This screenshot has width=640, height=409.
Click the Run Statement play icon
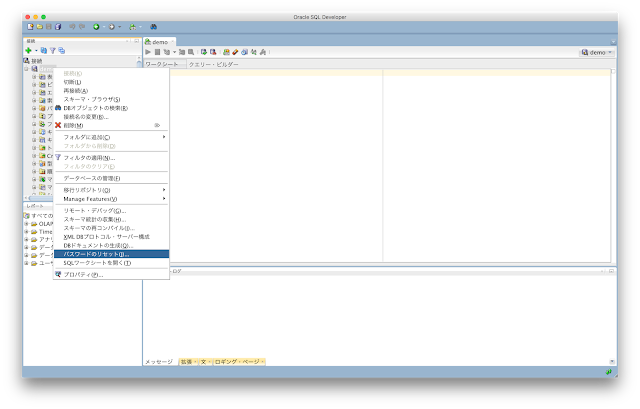[148, 52]
